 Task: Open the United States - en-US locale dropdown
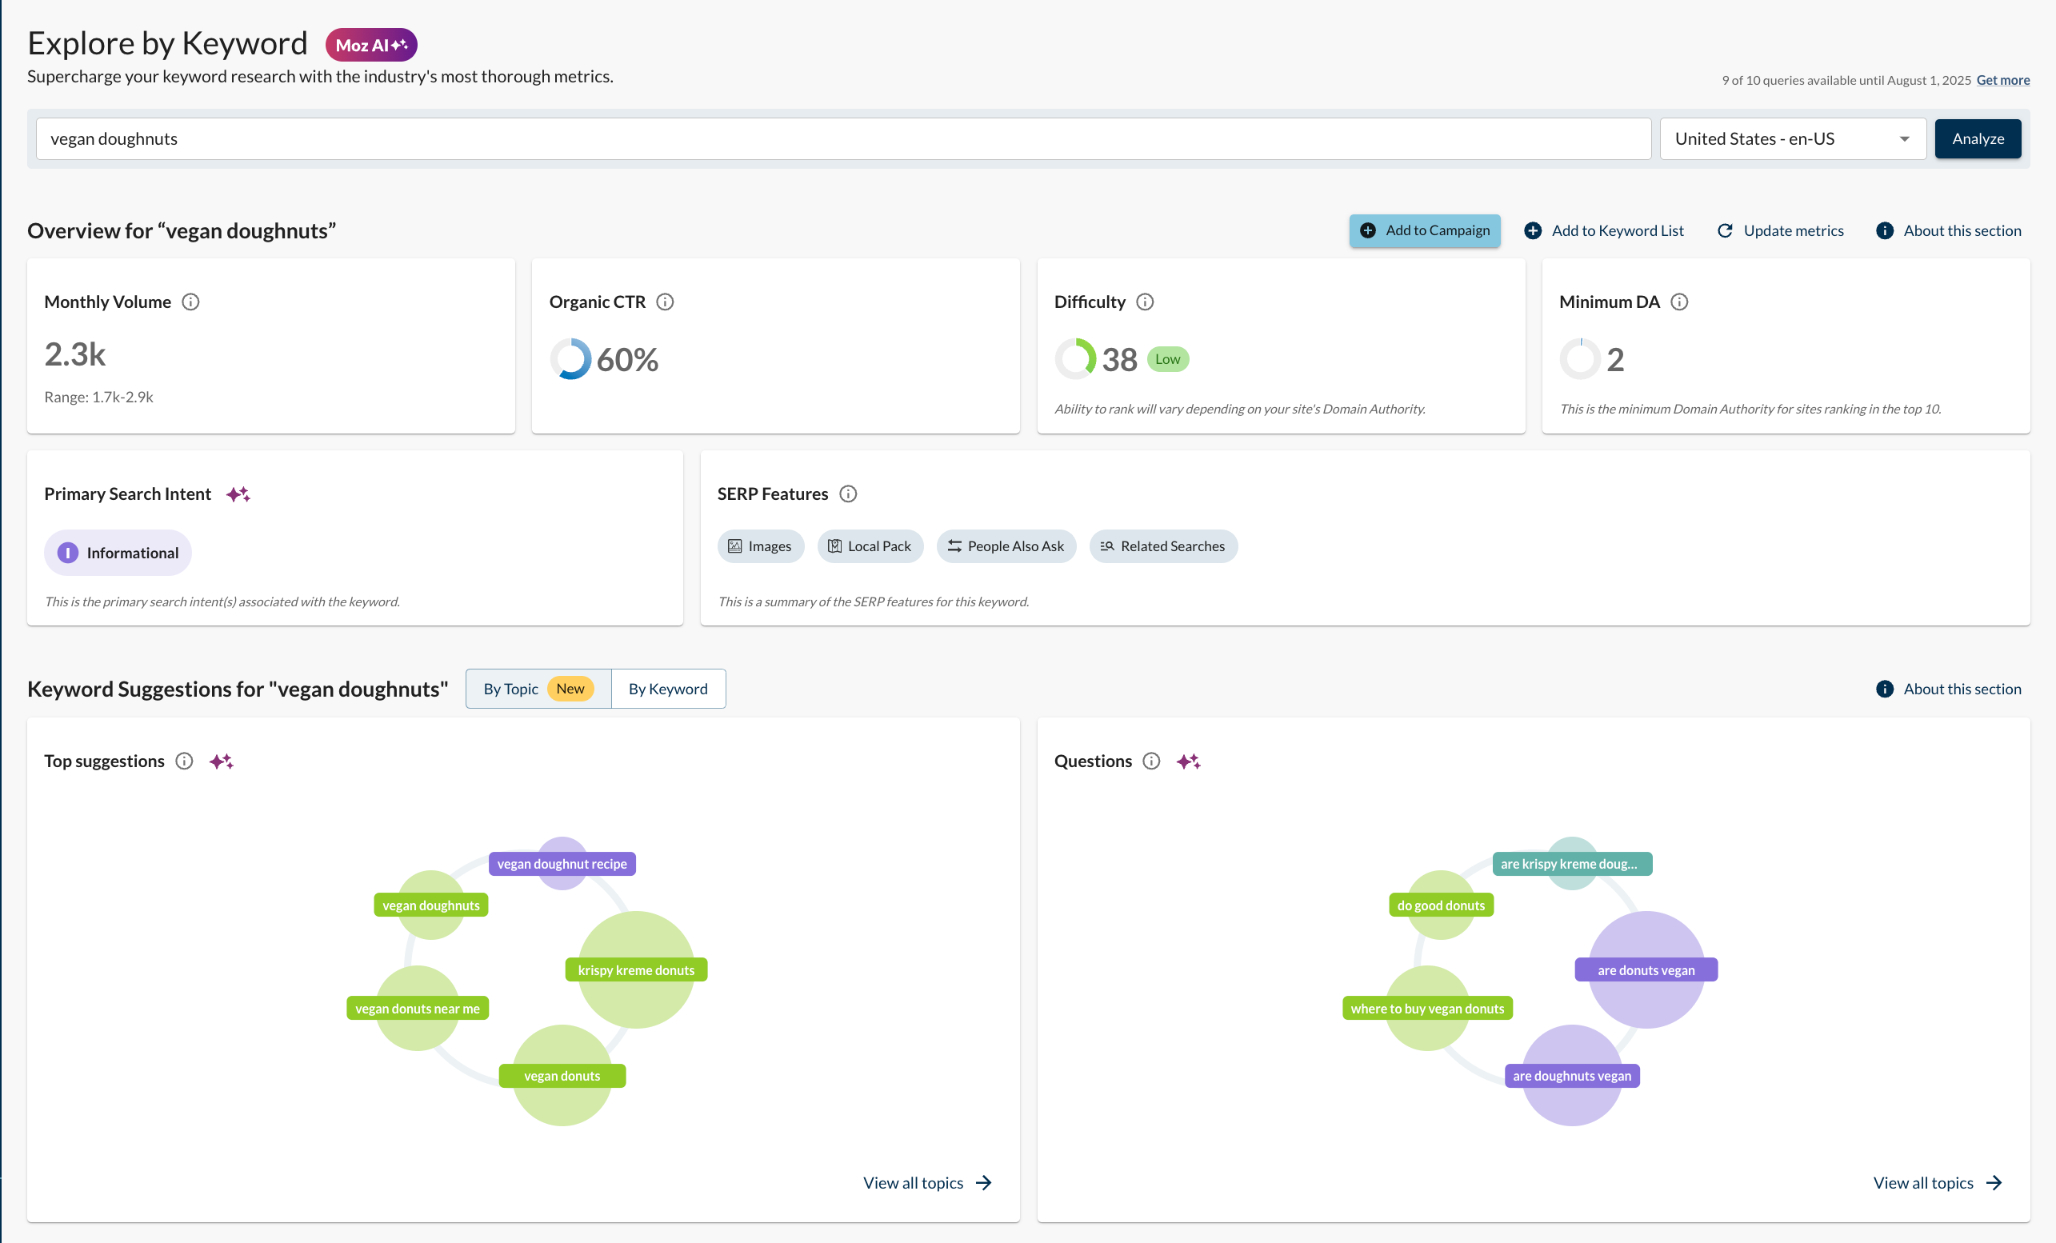point(1793,139)
